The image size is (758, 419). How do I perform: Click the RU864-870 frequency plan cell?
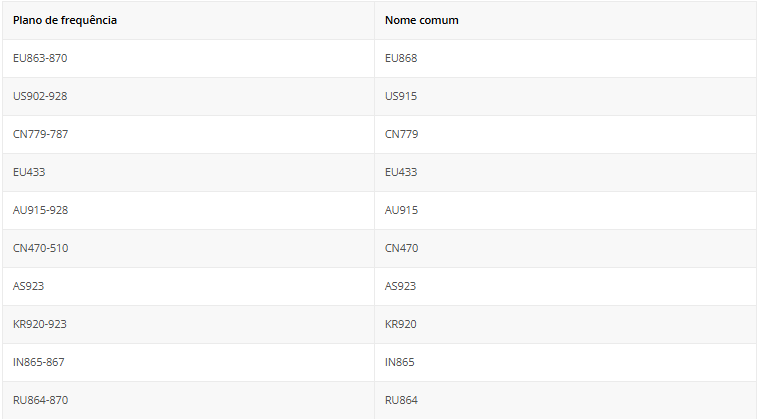(41, 400)
